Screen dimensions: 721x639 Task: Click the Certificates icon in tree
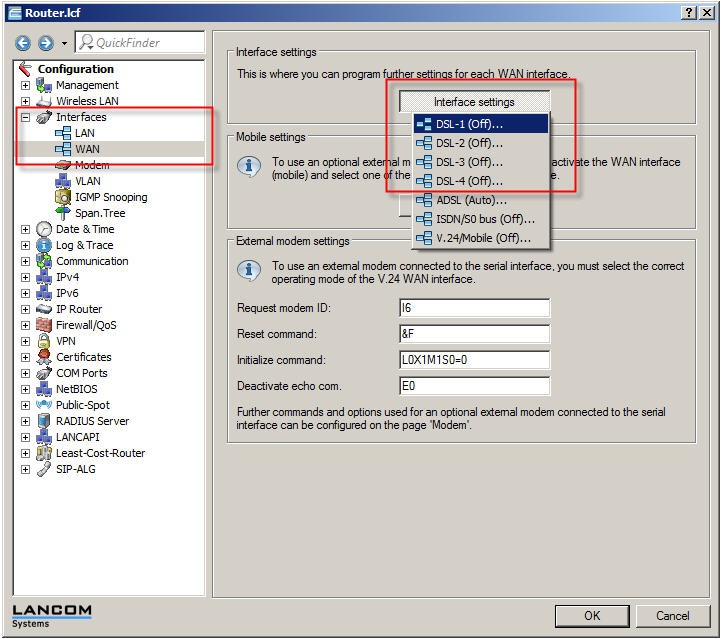pos(44,357)
